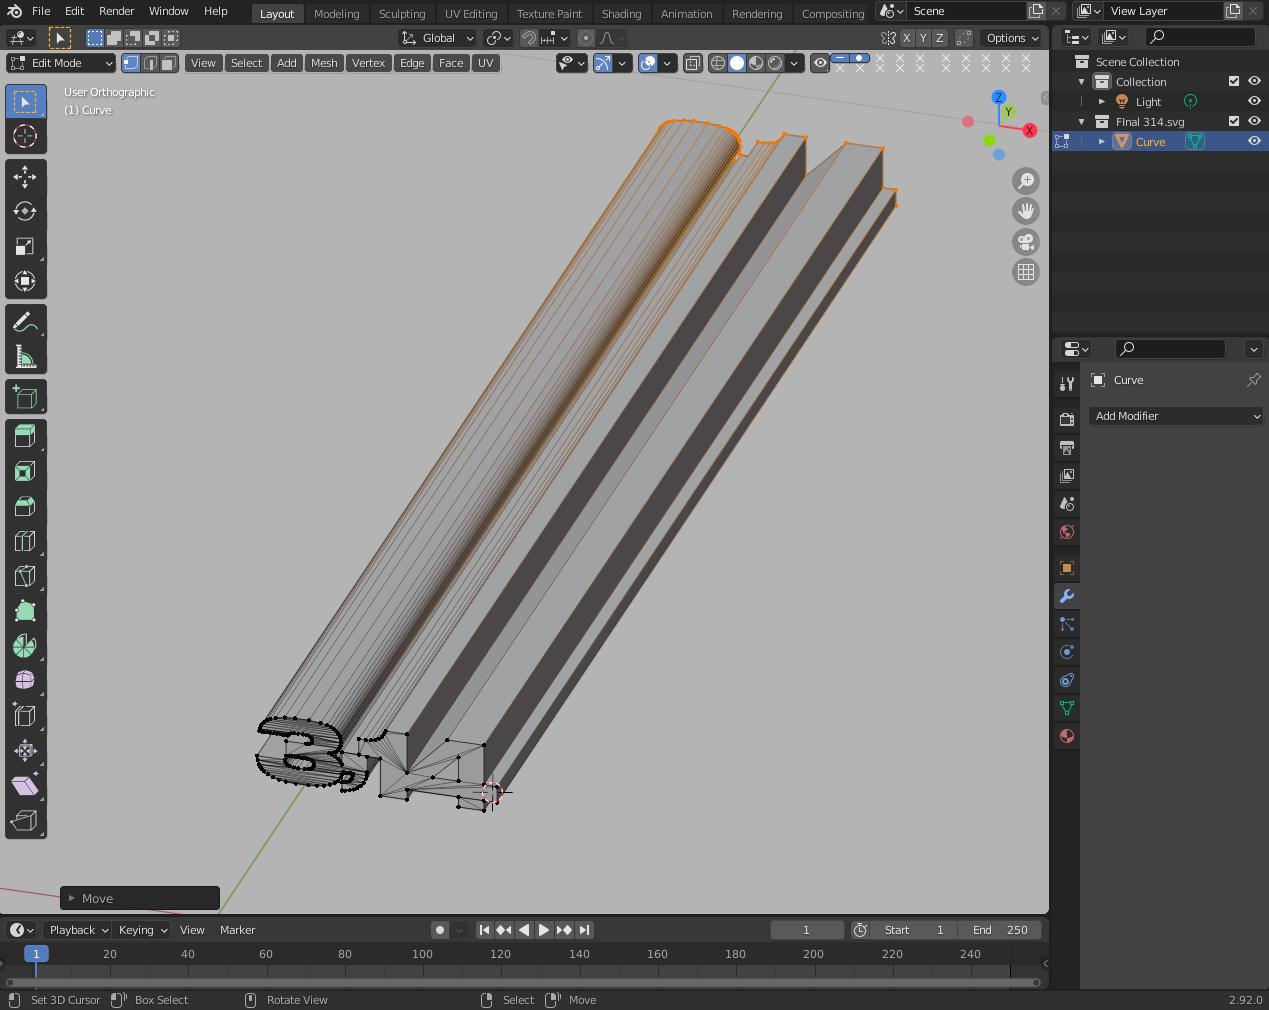Screen dimensions: 1269x1010
Task: Click the current frame number field in the timeline
Action: tap(807, 930)
